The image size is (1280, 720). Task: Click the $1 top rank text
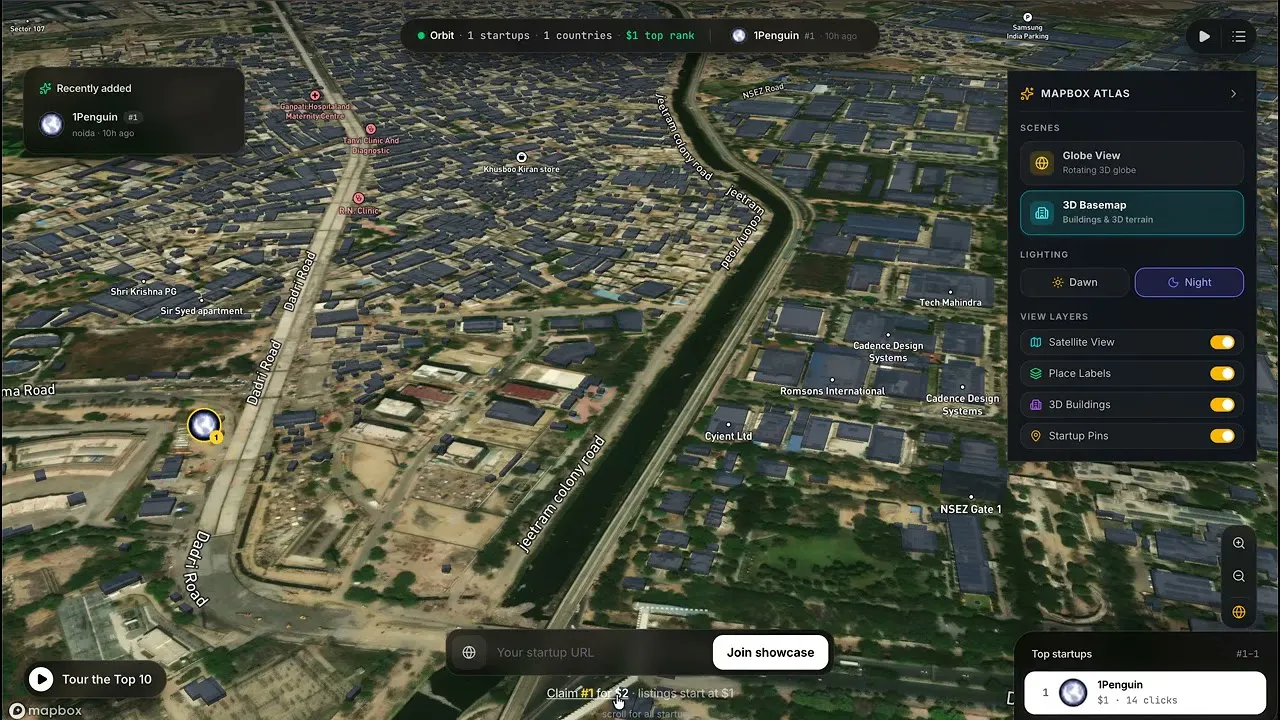pos(660,36)
